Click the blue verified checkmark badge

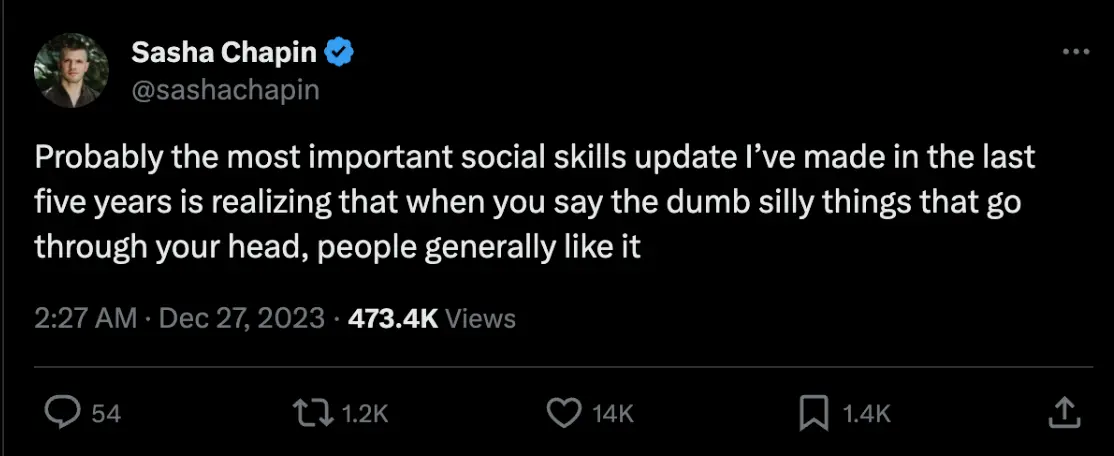(342, 52)
